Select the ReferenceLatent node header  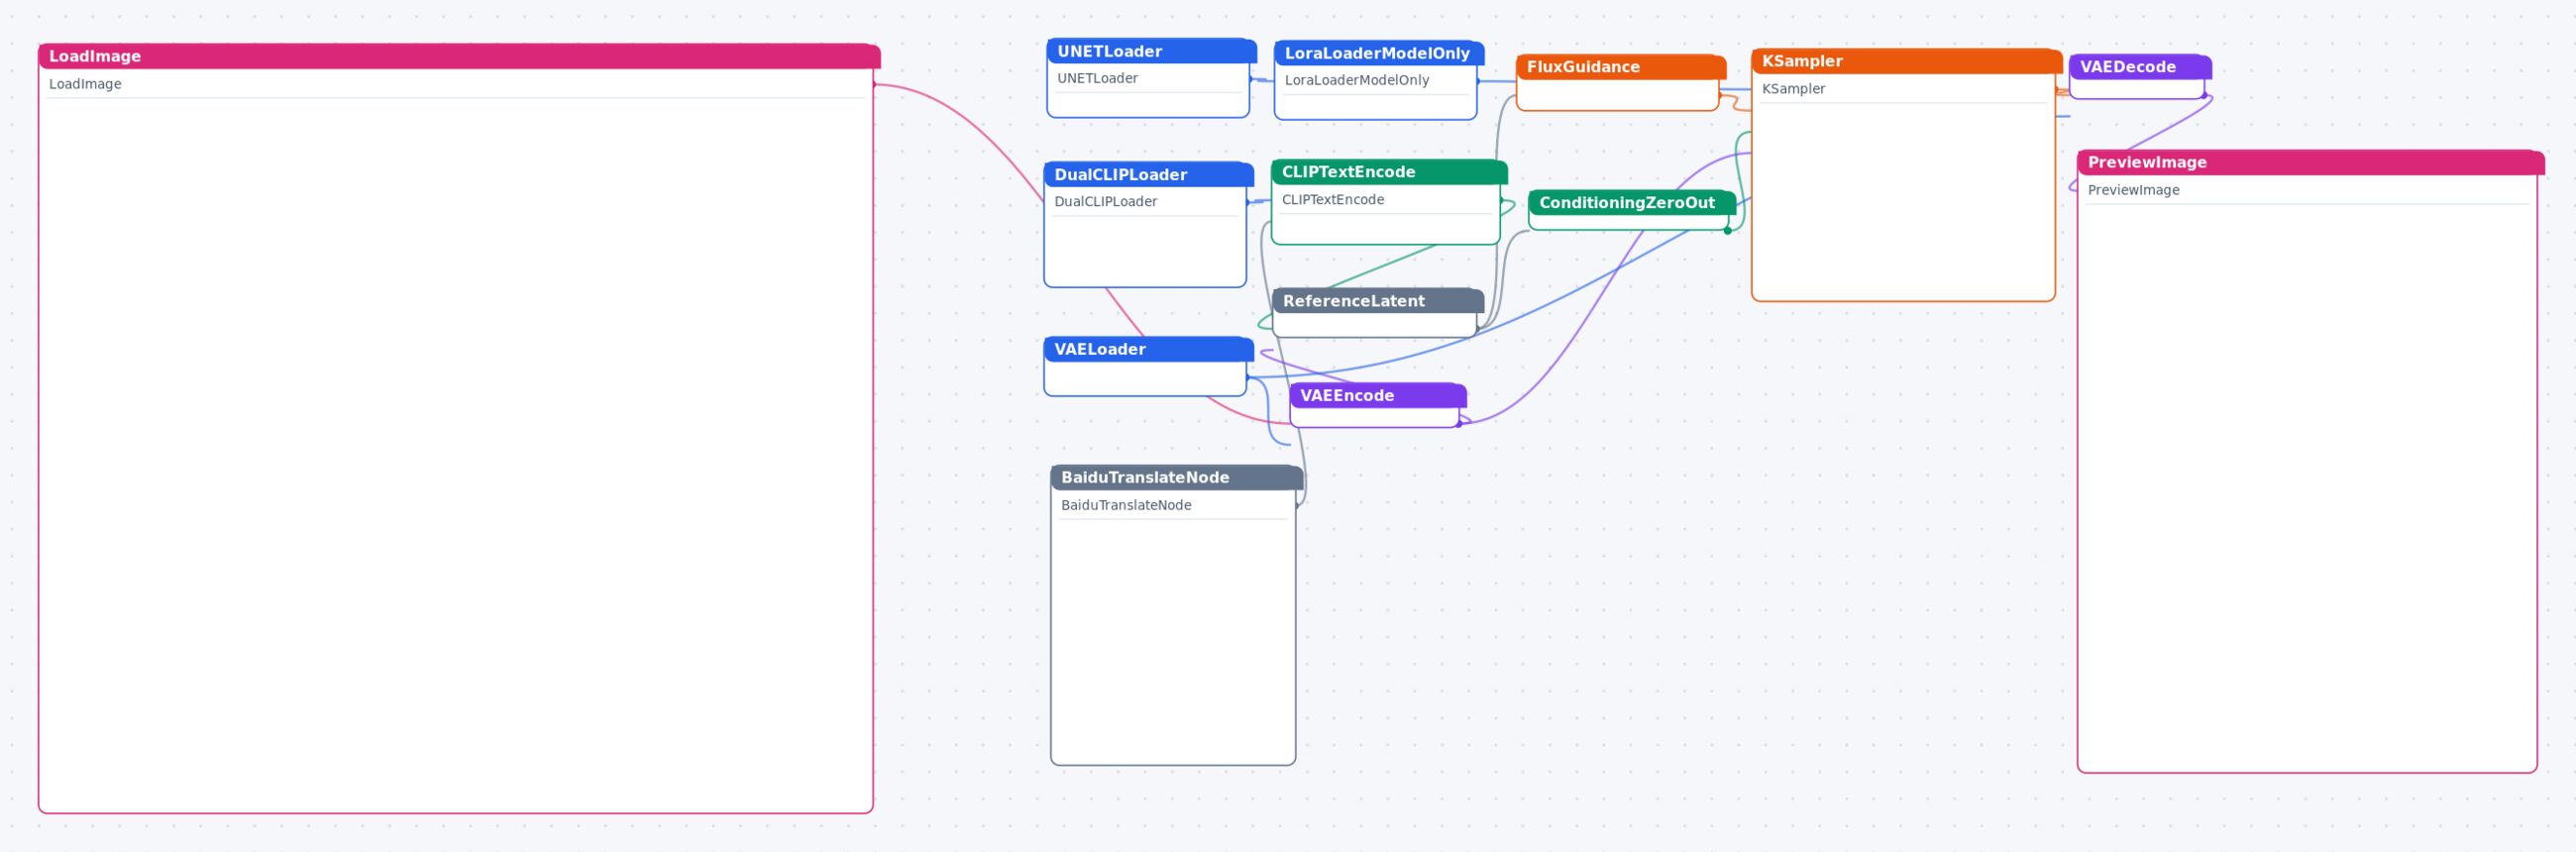pyautogui.click(x=1378, y=301)
